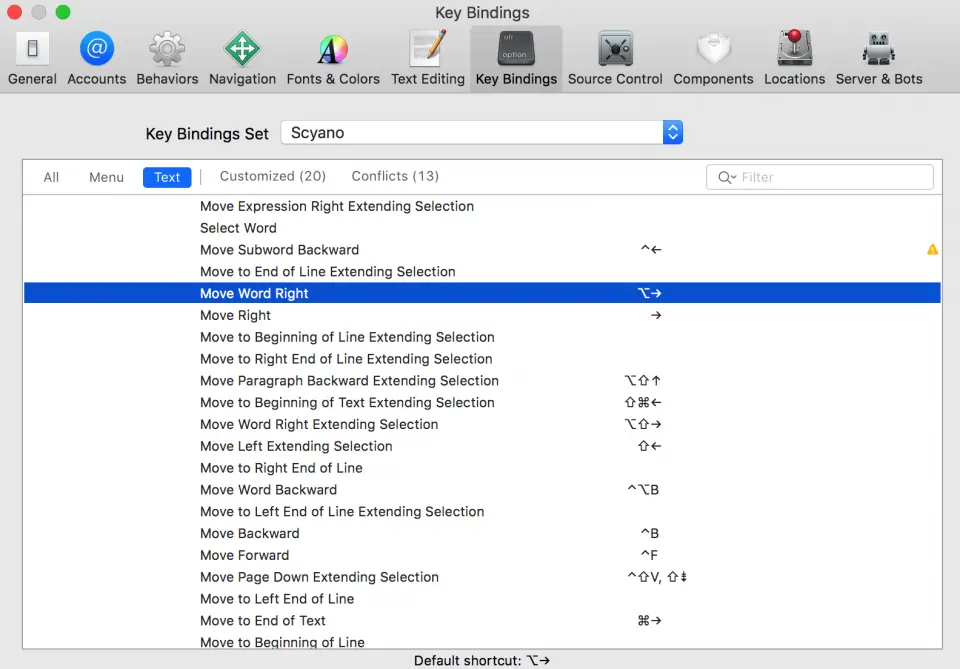Select the Behaviors gear icon
Image resolution: width=960 pixels, height=669 pixels.
coord(167,48)
